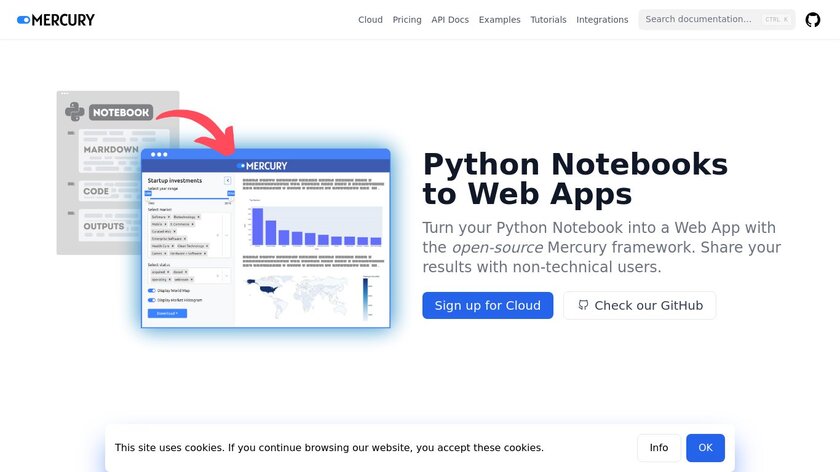The width and height of the screenshot is (840, 472).
Task: Click the Mercury logo in app preview
Action: pyautogui.click(x=265, y=166)
